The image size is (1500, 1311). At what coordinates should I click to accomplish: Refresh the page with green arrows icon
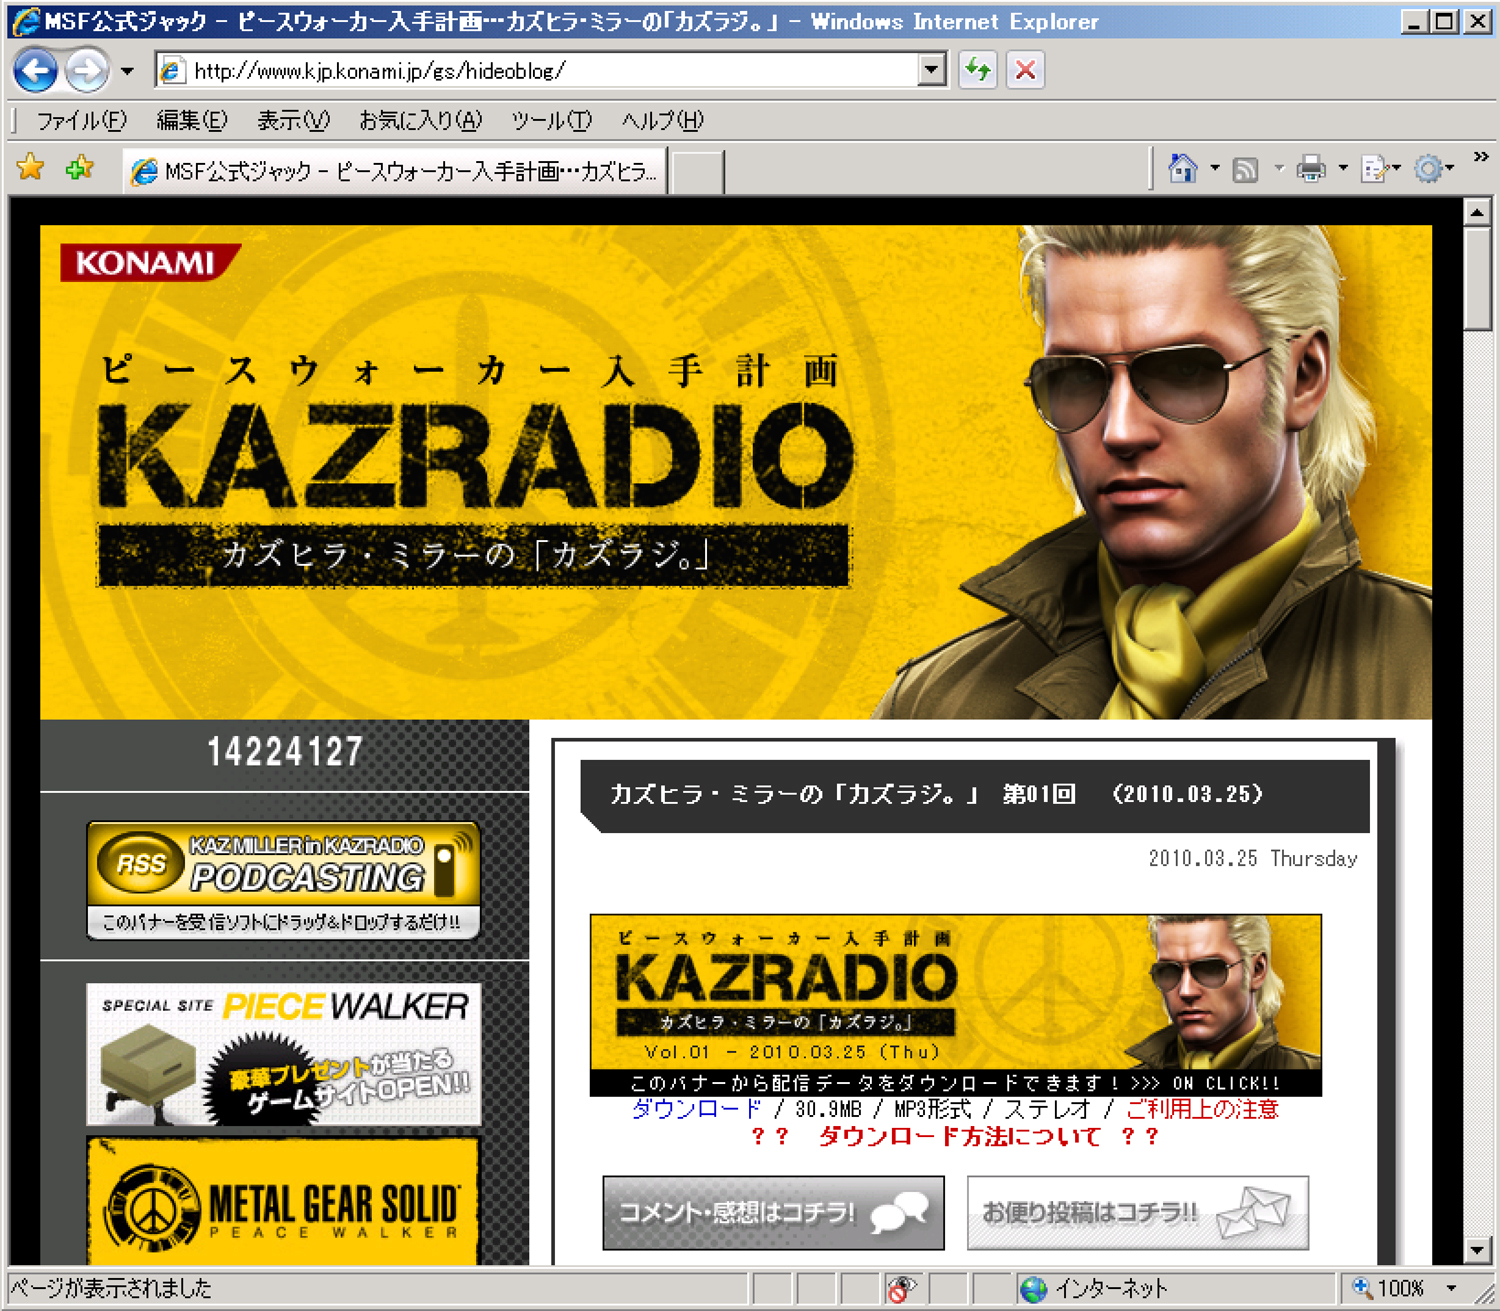pos(978,70)
